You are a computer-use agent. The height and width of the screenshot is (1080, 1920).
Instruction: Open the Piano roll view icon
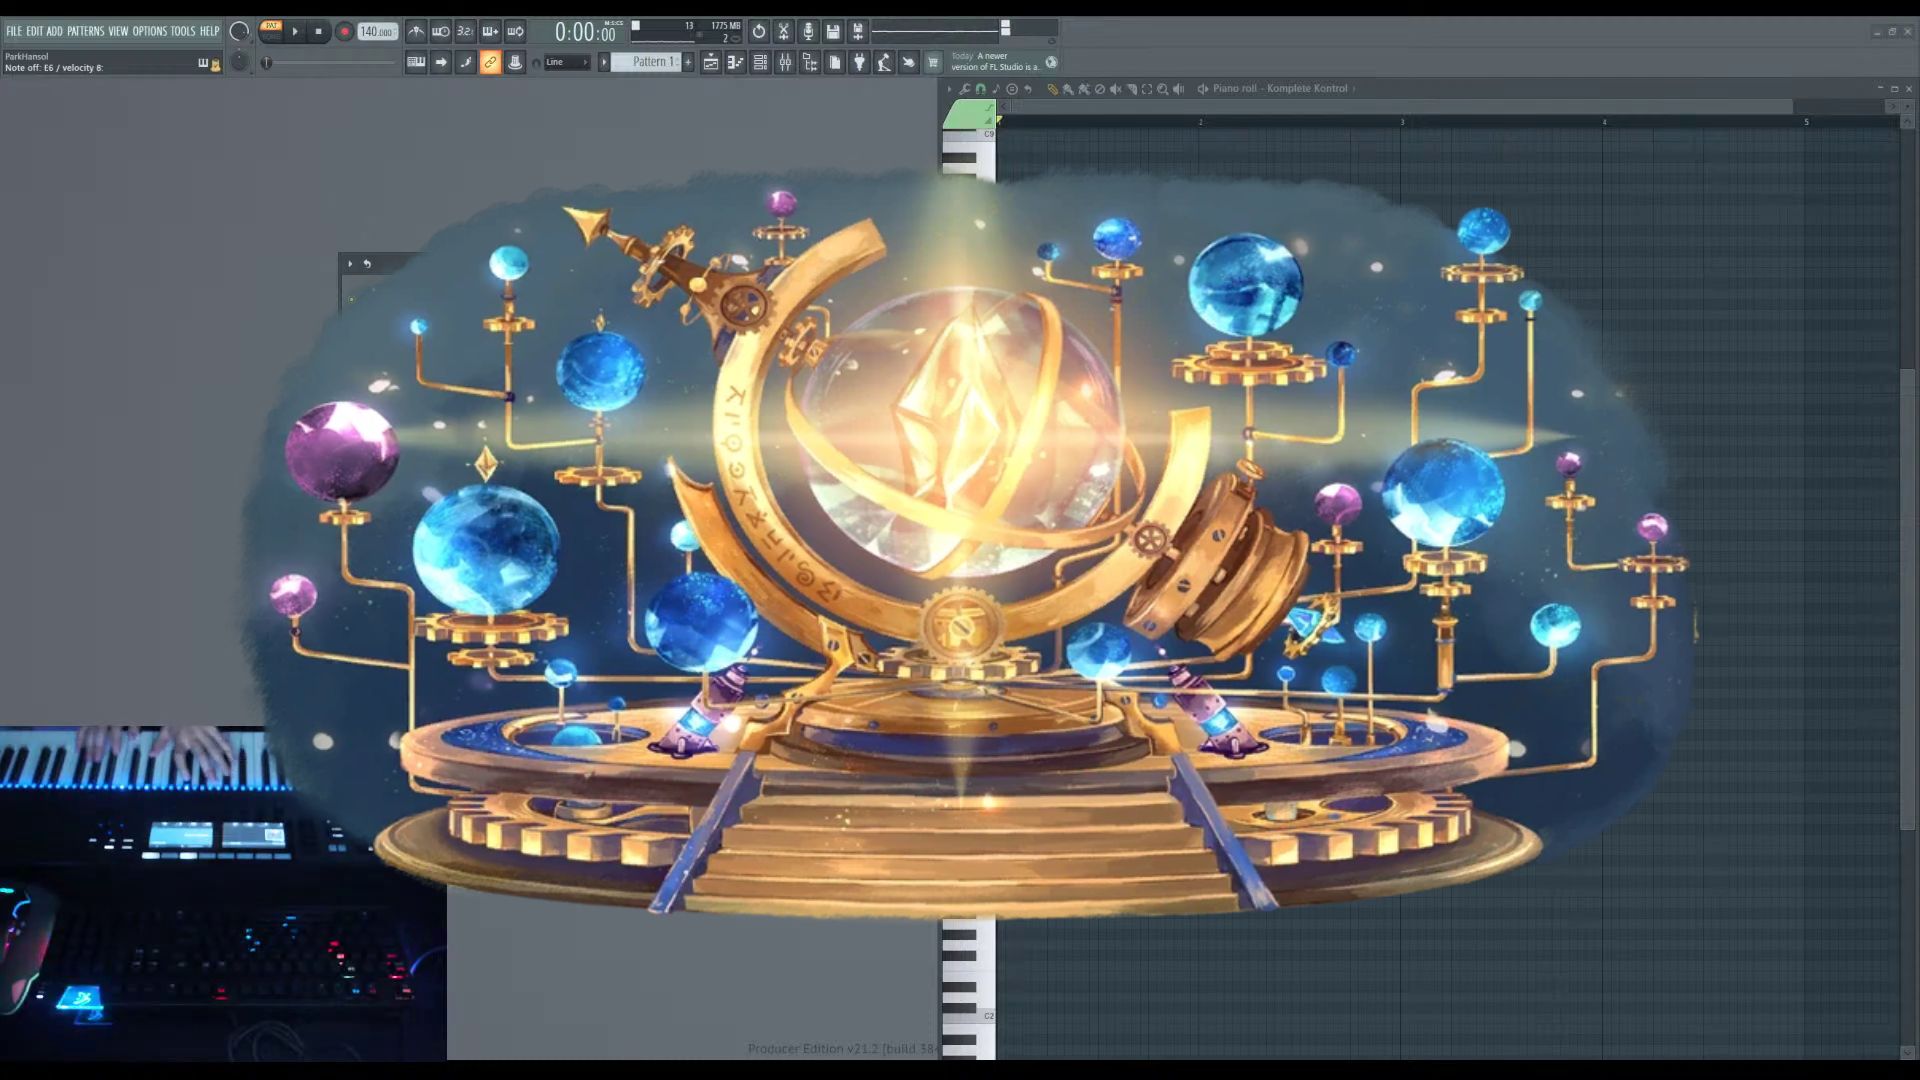(x=736, y=62)
